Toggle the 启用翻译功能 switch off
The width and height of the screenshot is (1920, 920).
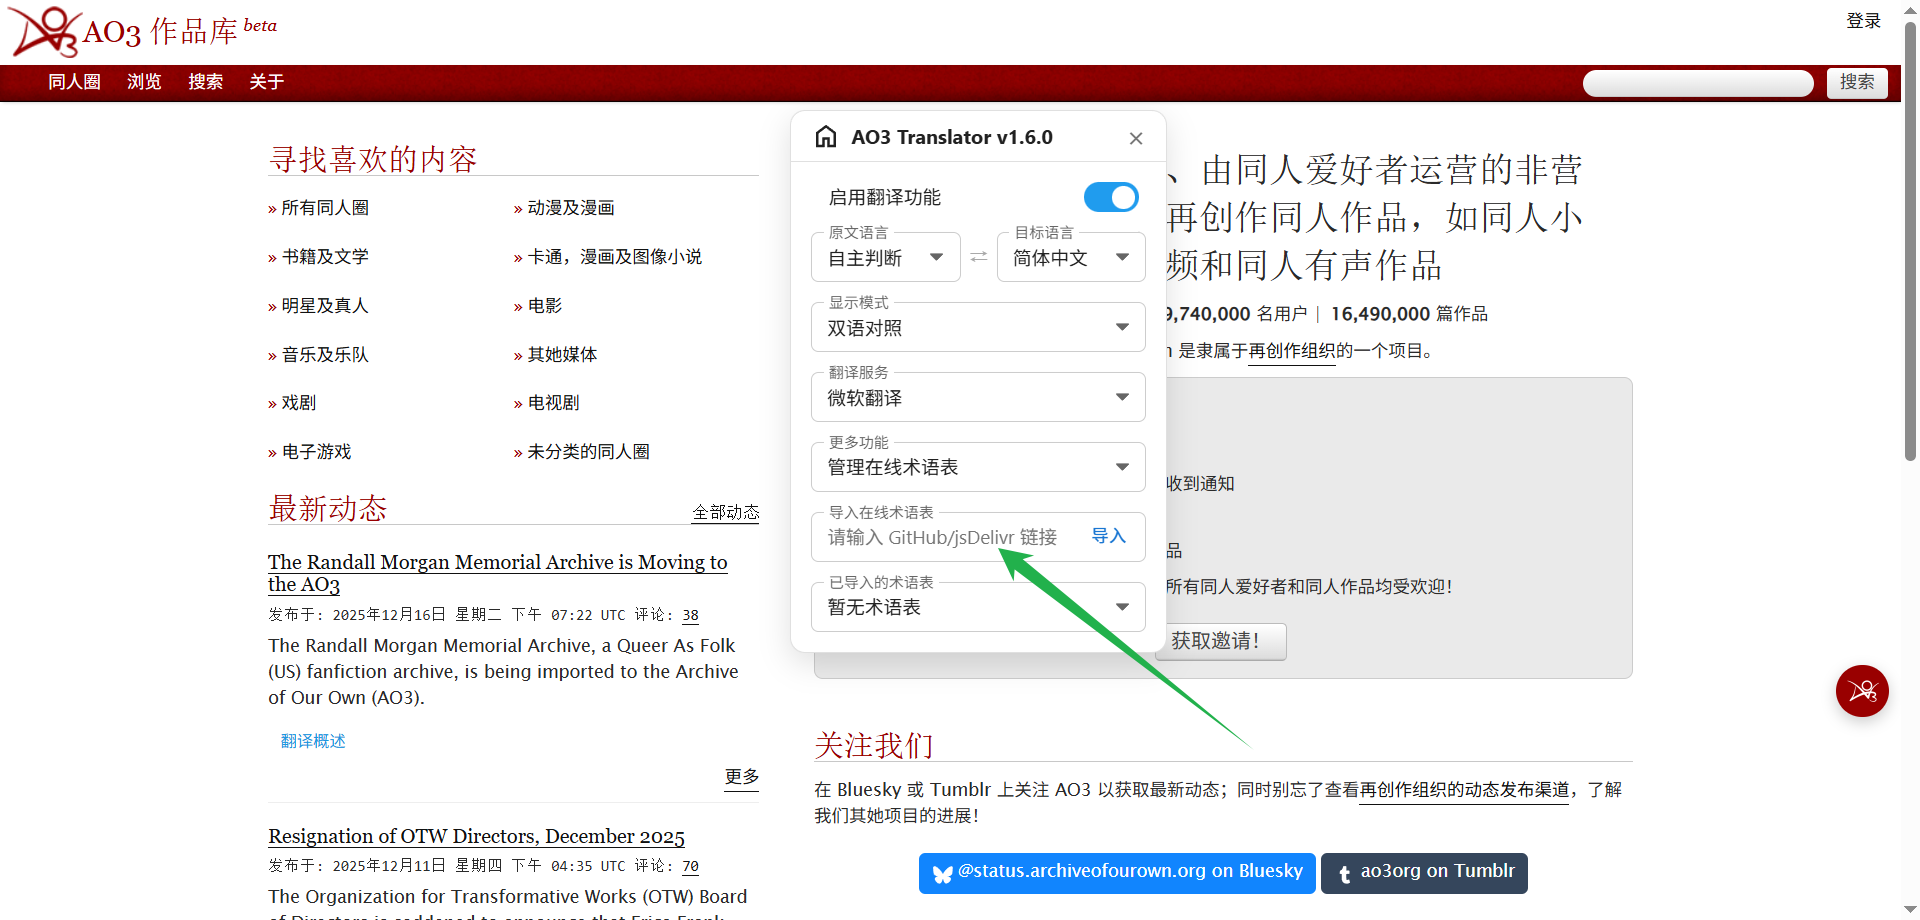pos(1110,197)
